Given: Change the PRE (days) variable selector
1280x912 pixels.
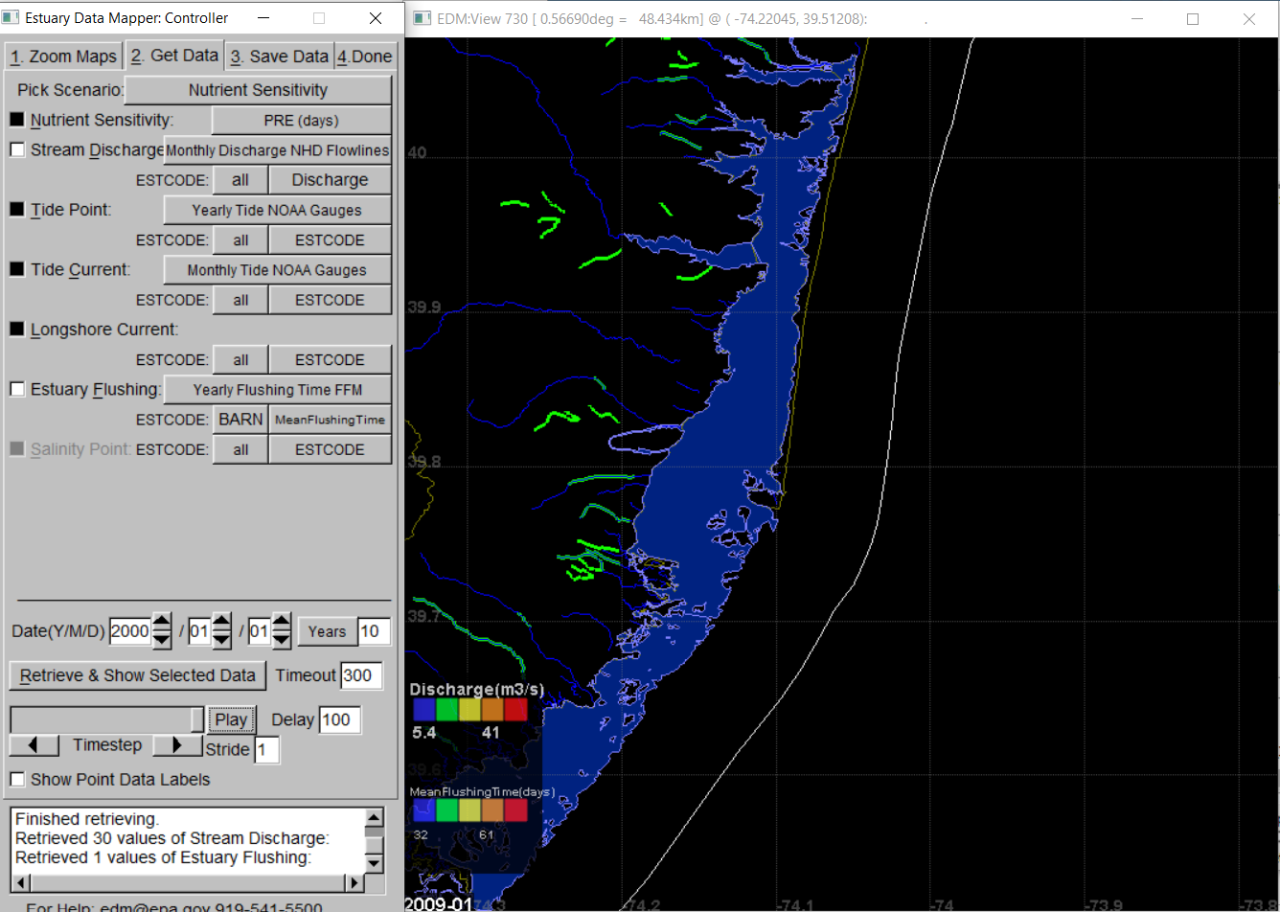Looking at the screenshot, I should click(301, 120).
